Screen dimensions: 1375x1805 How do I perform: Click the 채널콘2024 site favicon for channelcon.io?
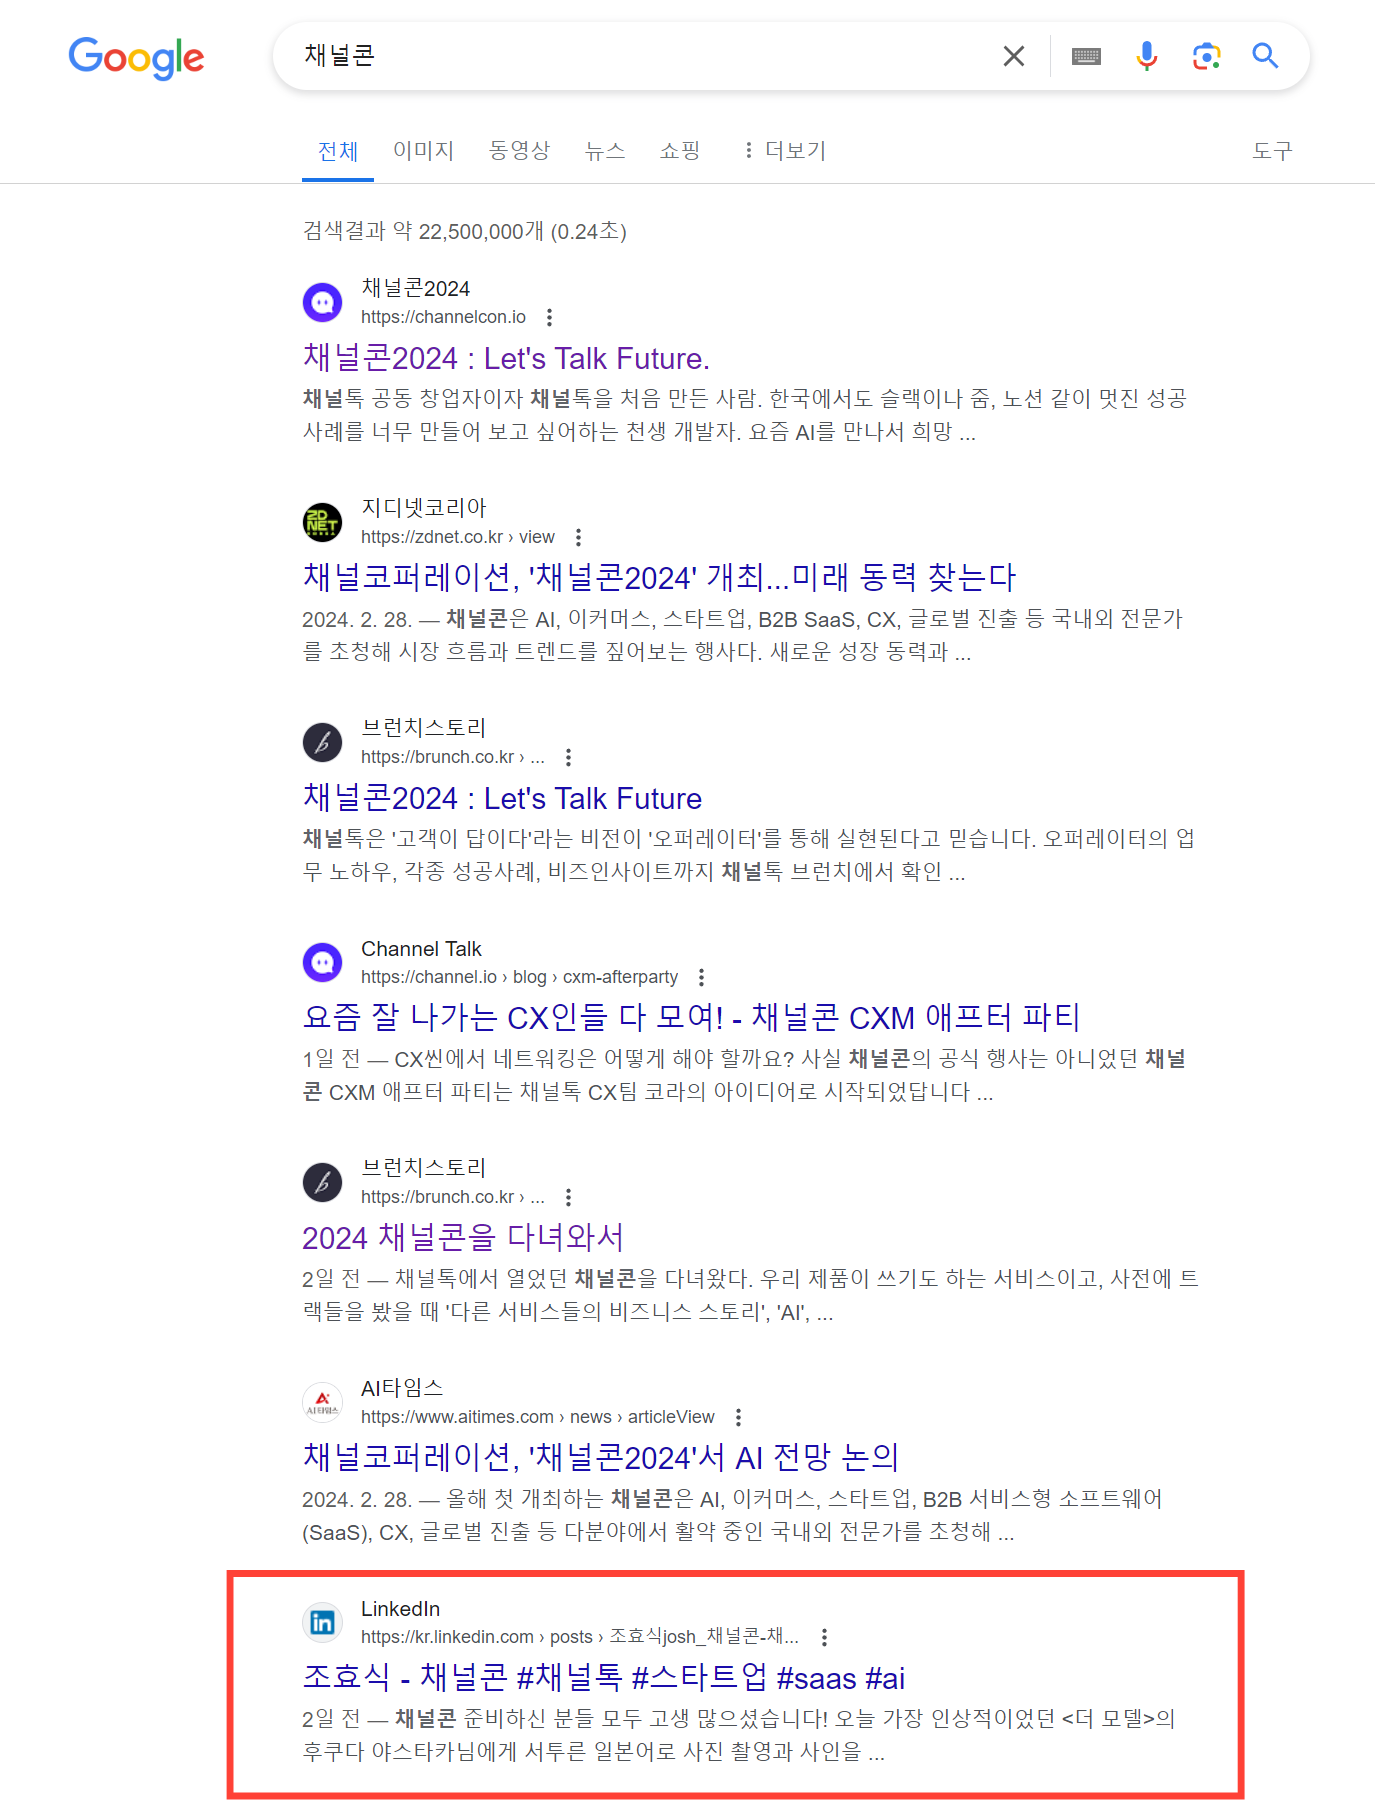click(322, 302)
